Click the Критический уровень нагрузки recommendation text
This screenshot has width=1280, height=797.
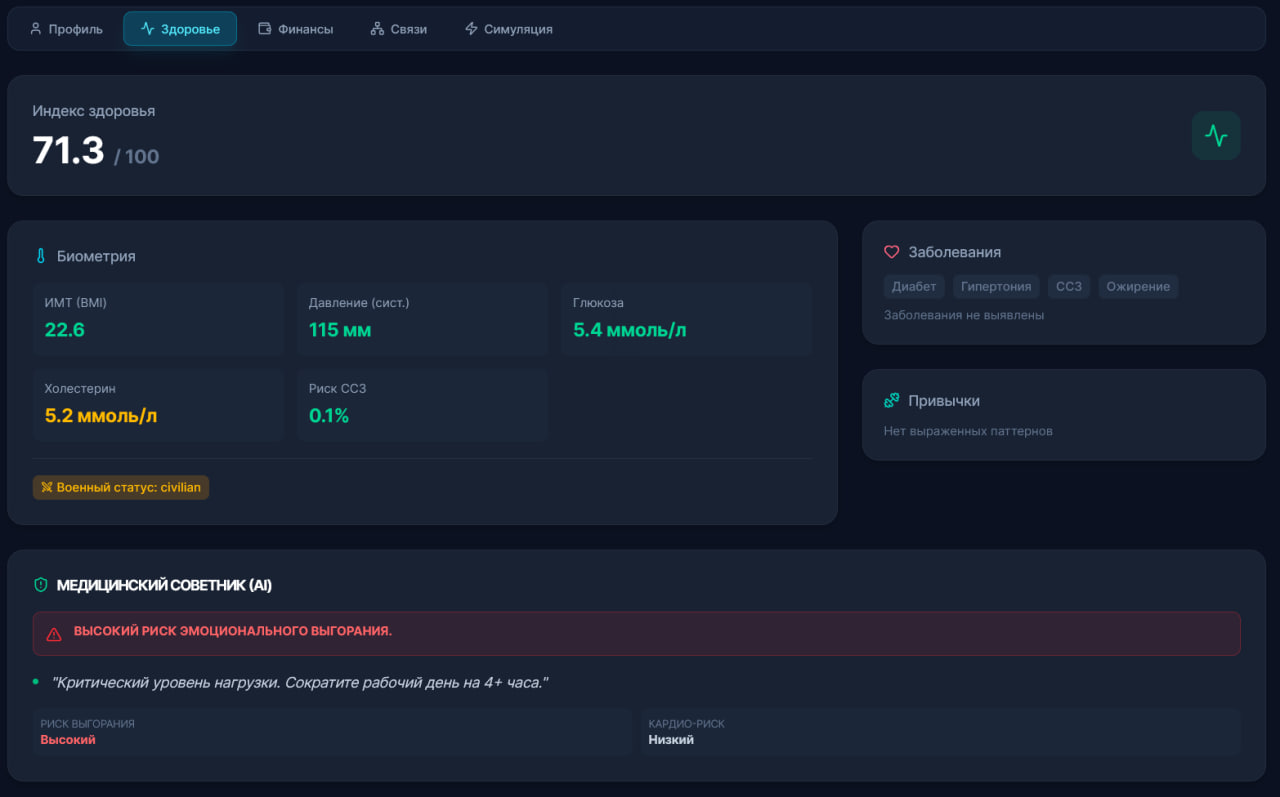click(x=300, y=682)
